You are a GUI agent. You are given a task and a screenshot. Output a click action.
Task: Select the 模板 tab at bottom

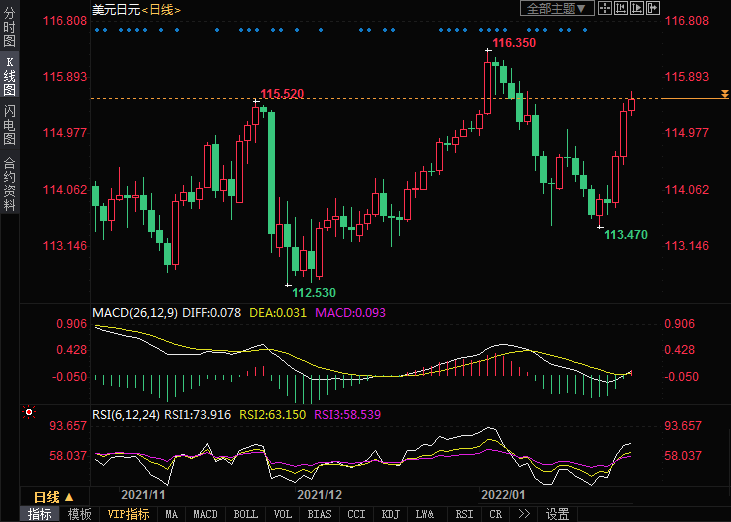click(79, 514)
